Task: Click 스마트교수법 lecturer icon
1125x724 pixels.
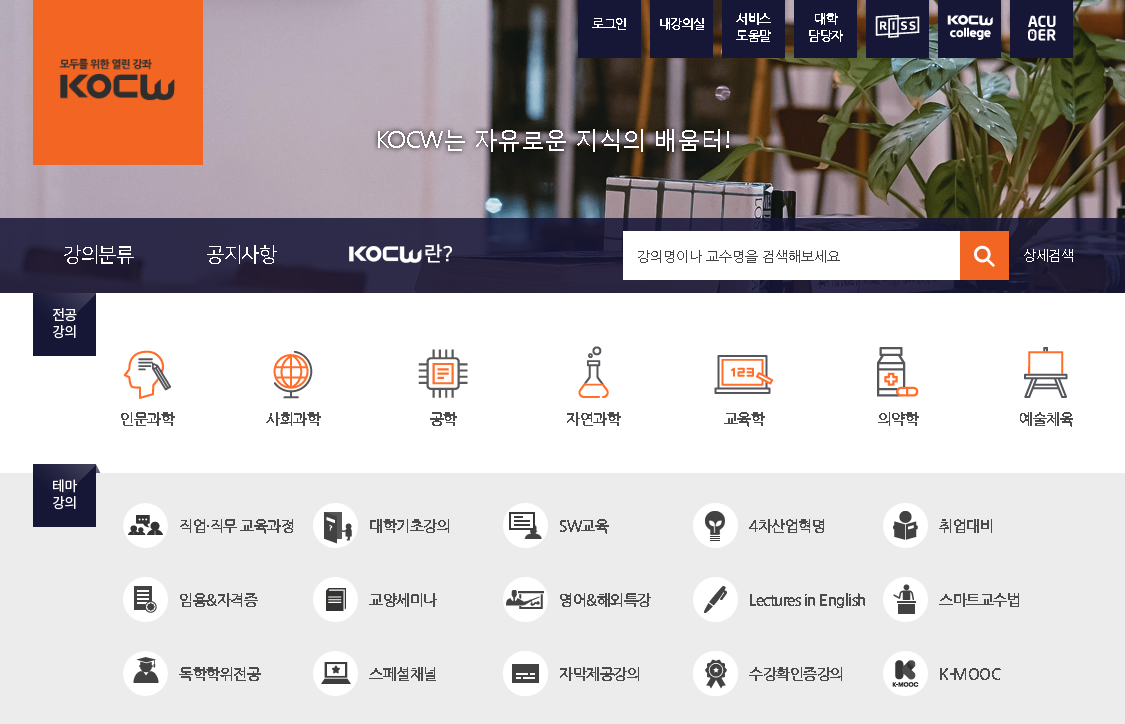Action: [x=905, y=600]
